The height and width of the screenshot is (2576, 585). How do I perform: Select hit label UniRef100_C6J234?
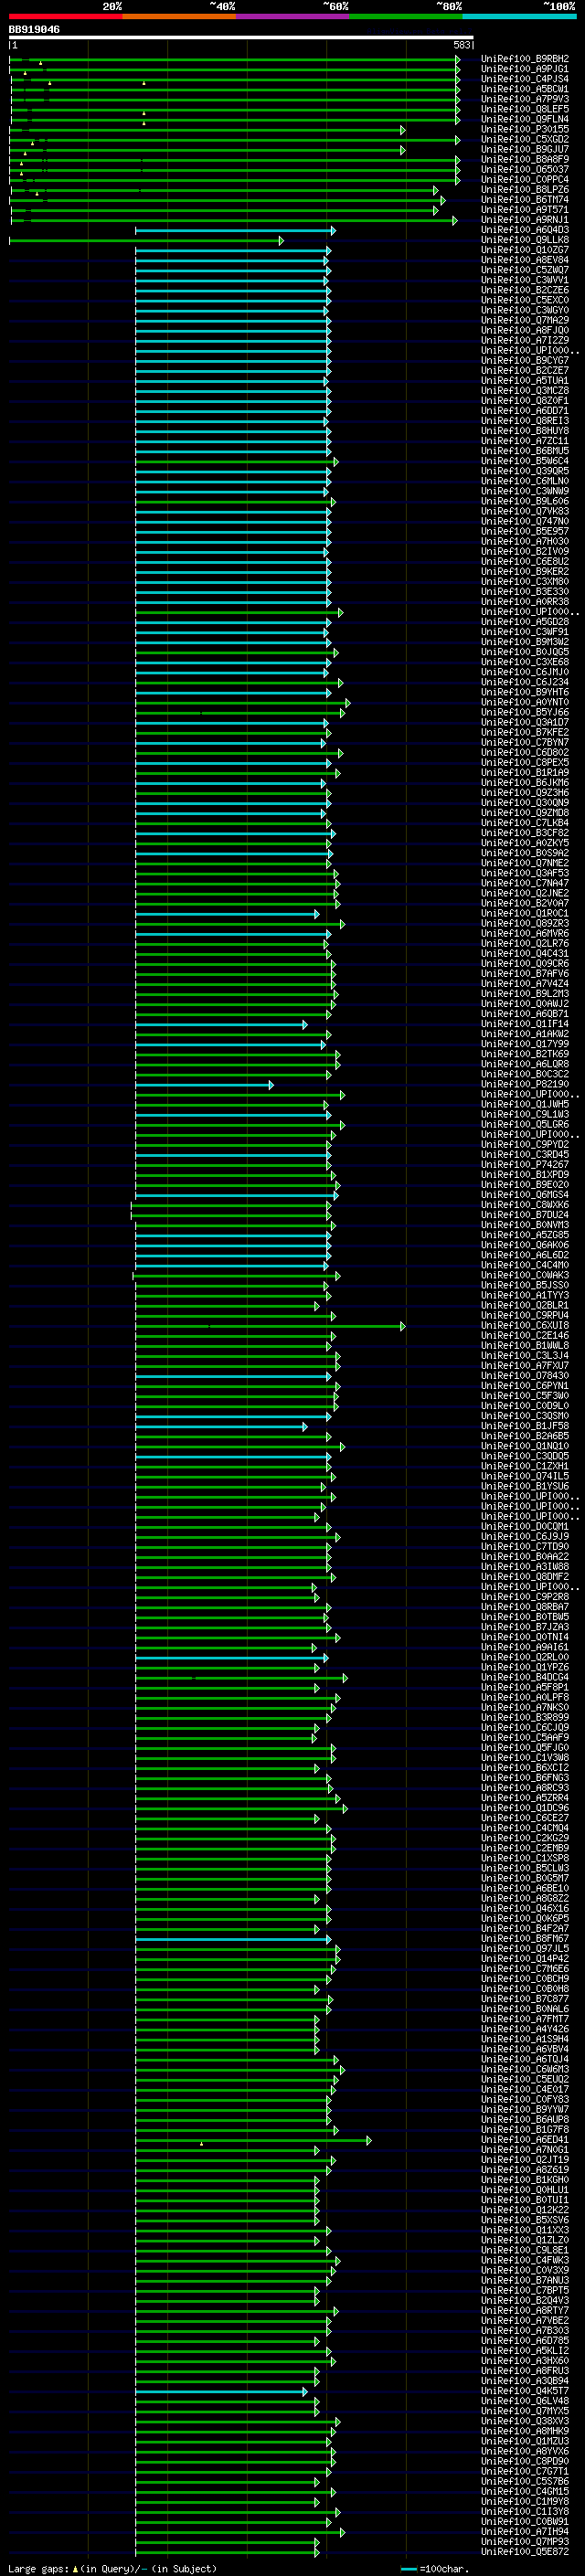click(x=525, y=682)
